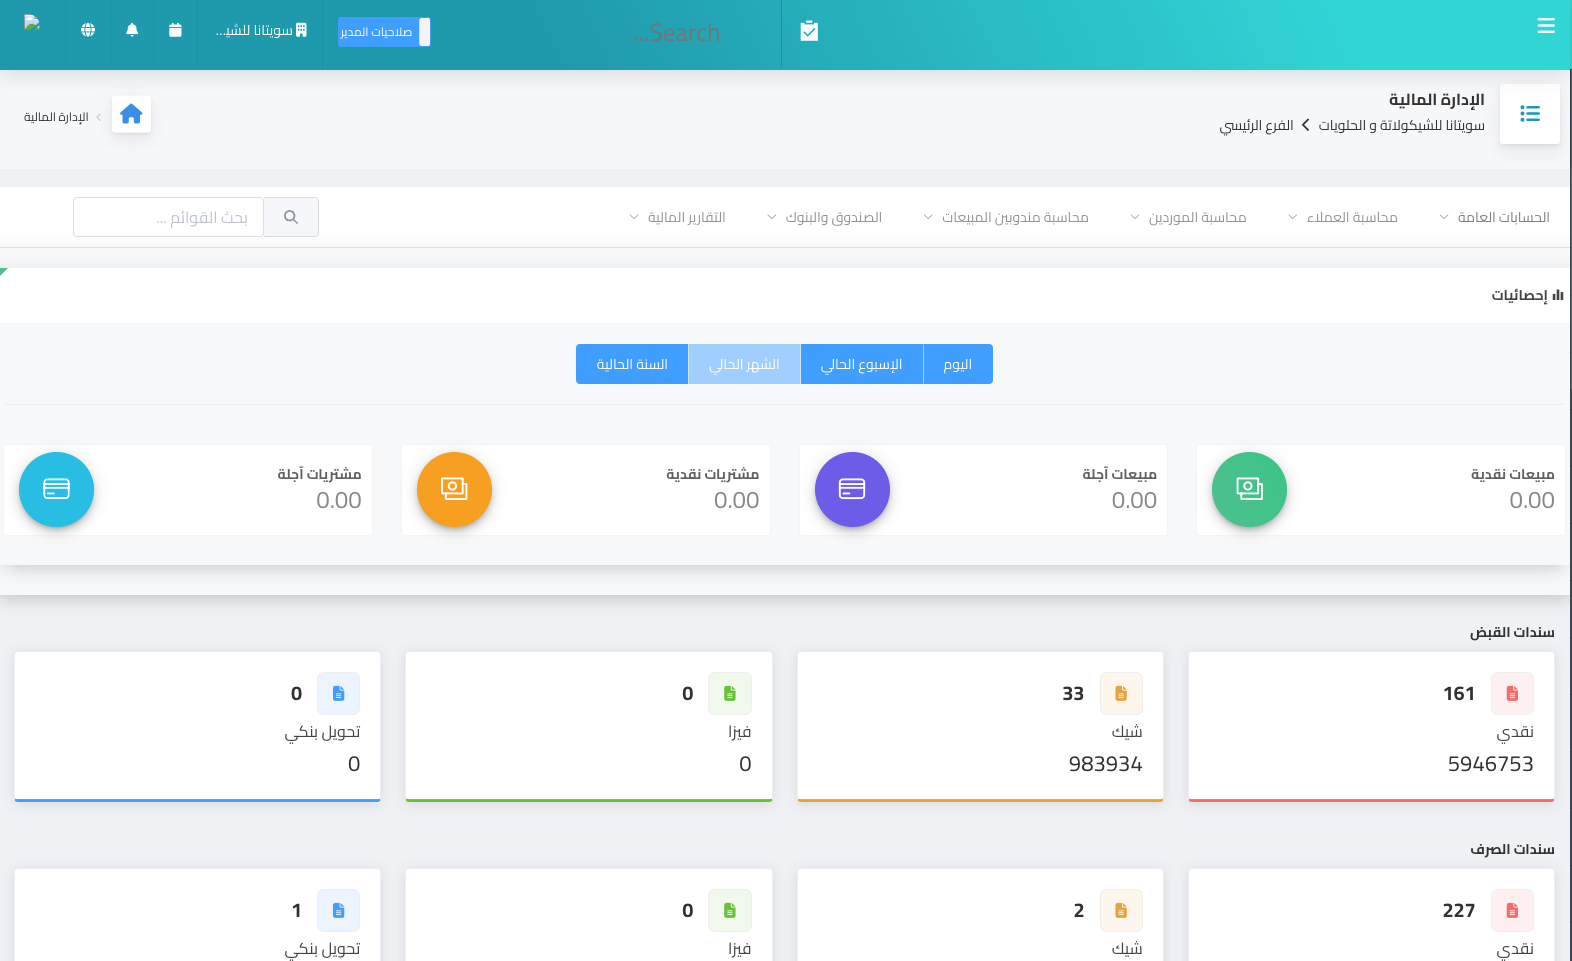Click the مشتريات آجلة label
The image size is (1572, 961).
click(319, 474)
